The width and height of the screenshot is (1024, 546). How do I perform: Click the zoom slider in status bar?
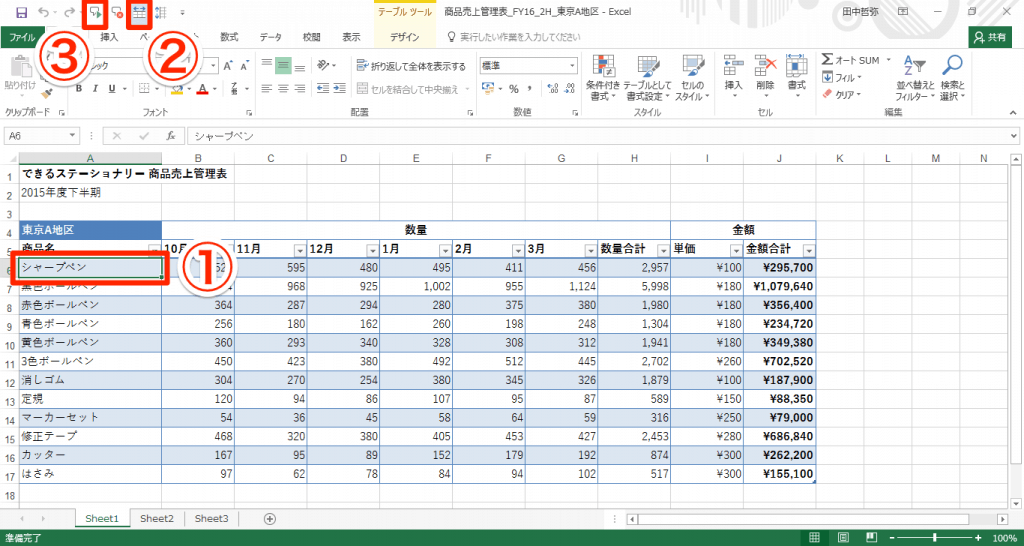click(x=933, y=538)
